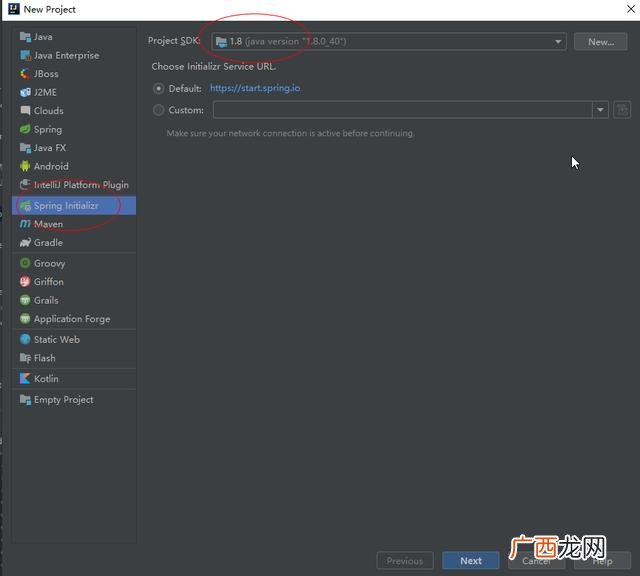Click the New... SDK button
This screenshot has height=576, width=640.
click(600, 42)
